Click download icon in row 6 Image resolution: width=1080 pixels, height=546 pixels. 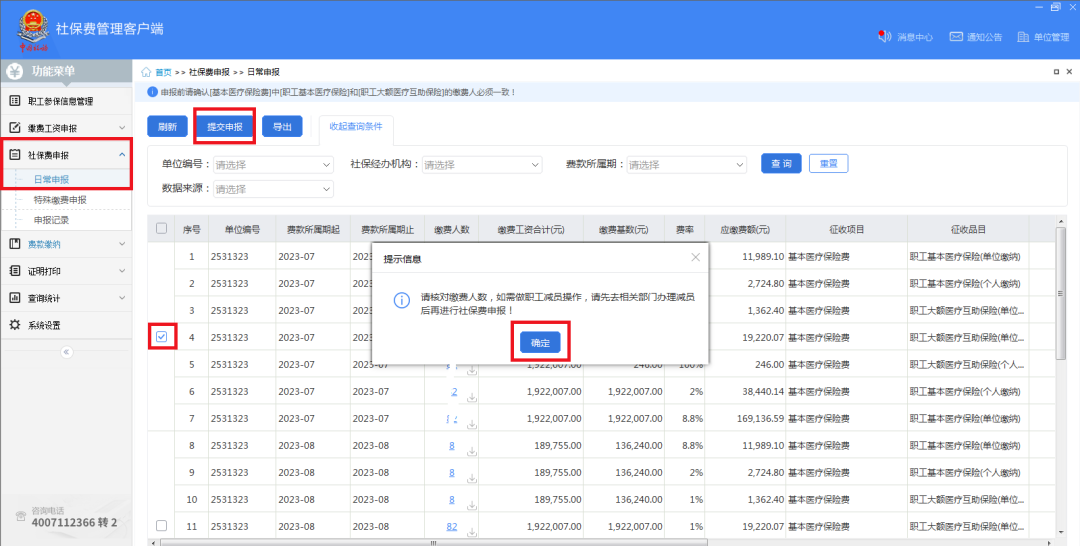point(472,397)
